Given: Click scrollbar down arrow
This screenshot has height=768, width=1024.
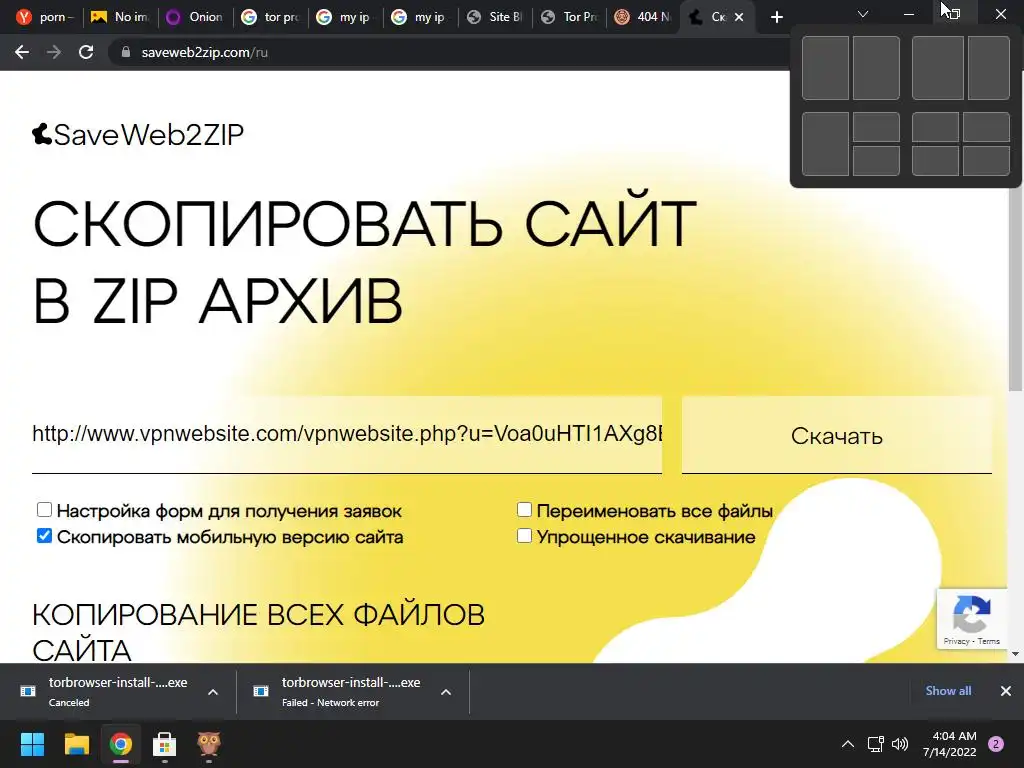Looking at the screenshot, I should [1016, 653].
